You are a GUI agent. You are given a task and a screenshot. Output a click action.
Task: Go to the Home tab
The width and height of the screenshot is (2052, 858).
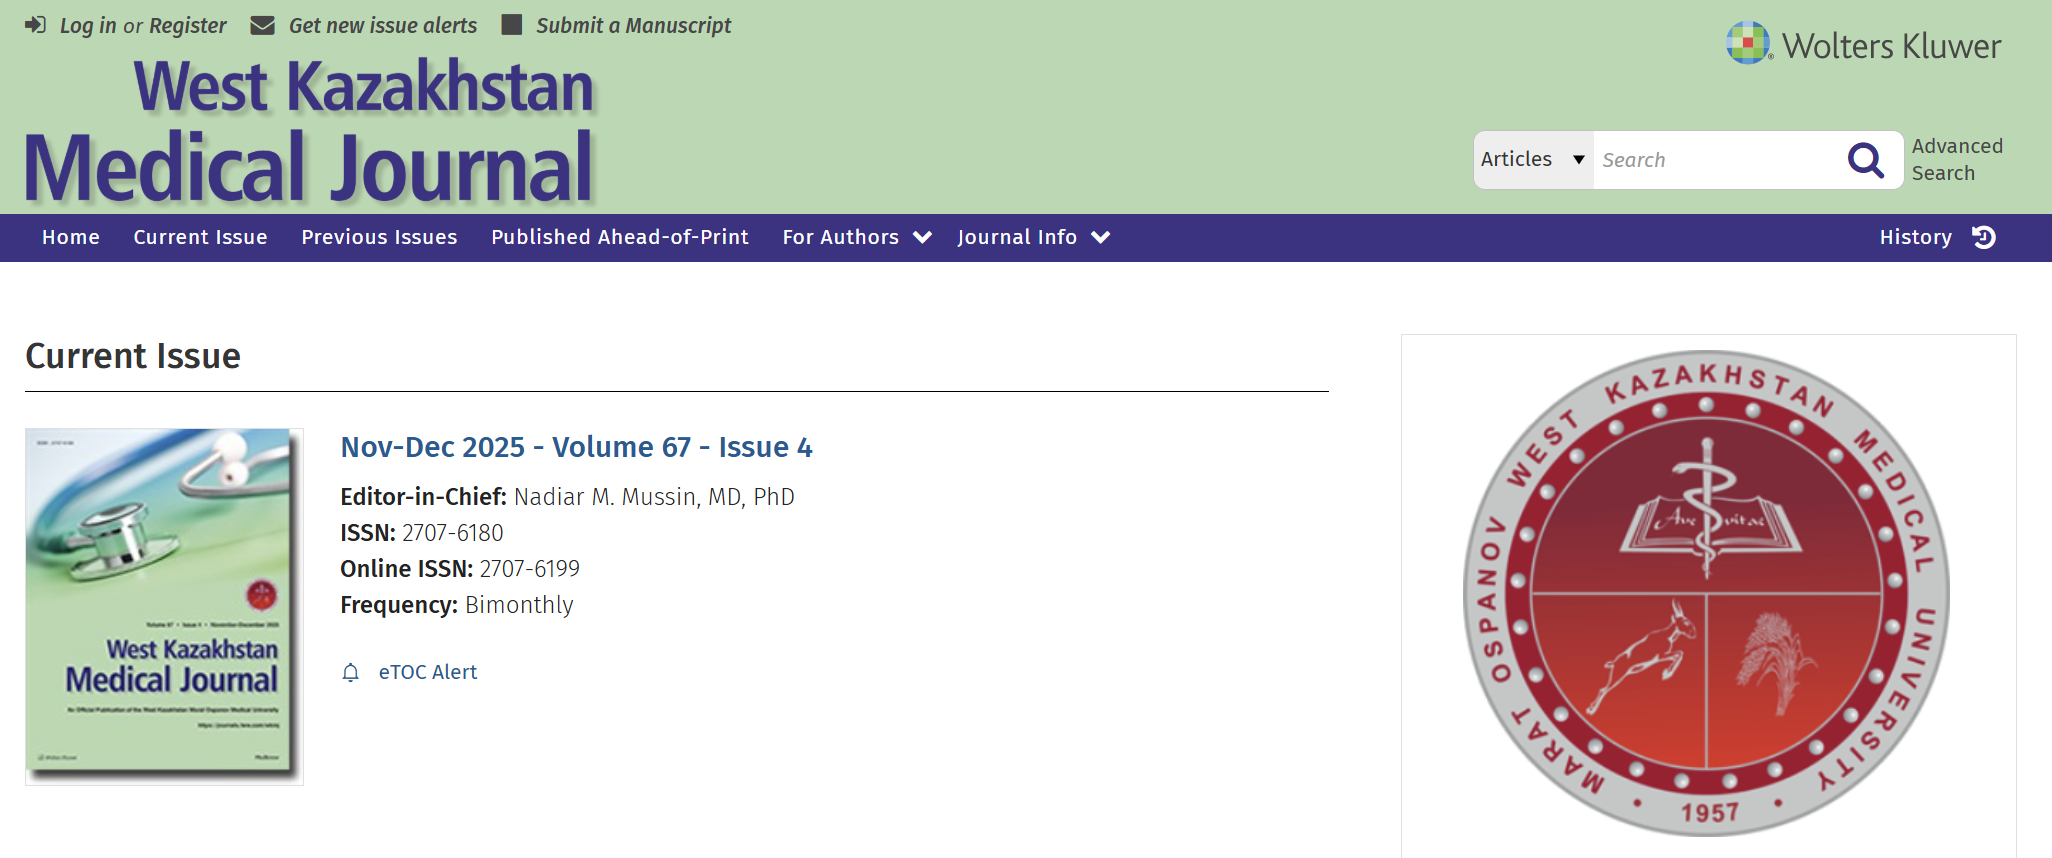[x=71, y=237]
